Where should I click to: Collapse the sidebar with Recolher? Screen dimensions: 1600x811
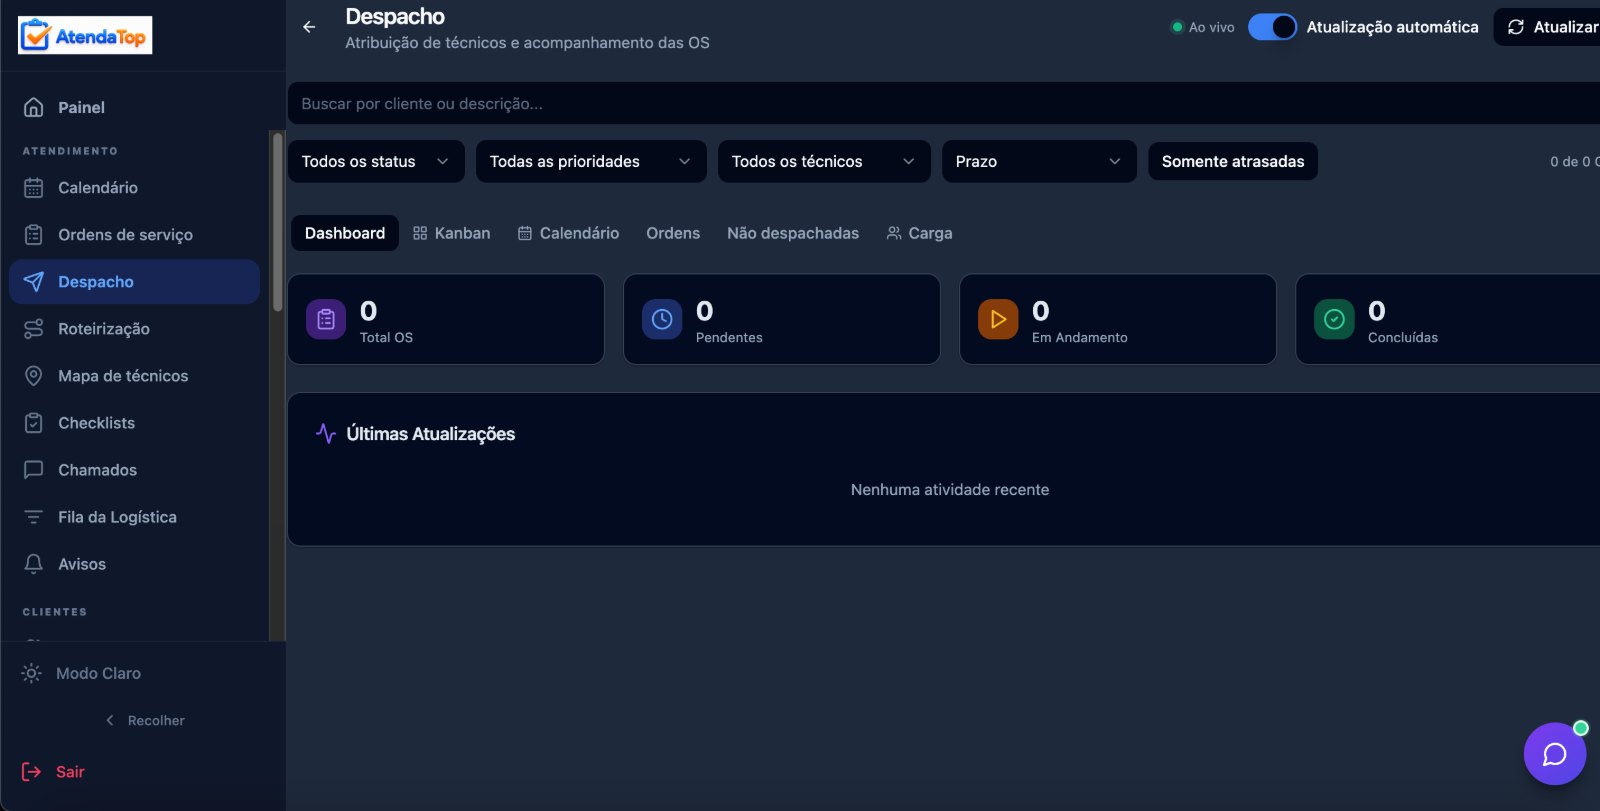(x=145, y=720)
